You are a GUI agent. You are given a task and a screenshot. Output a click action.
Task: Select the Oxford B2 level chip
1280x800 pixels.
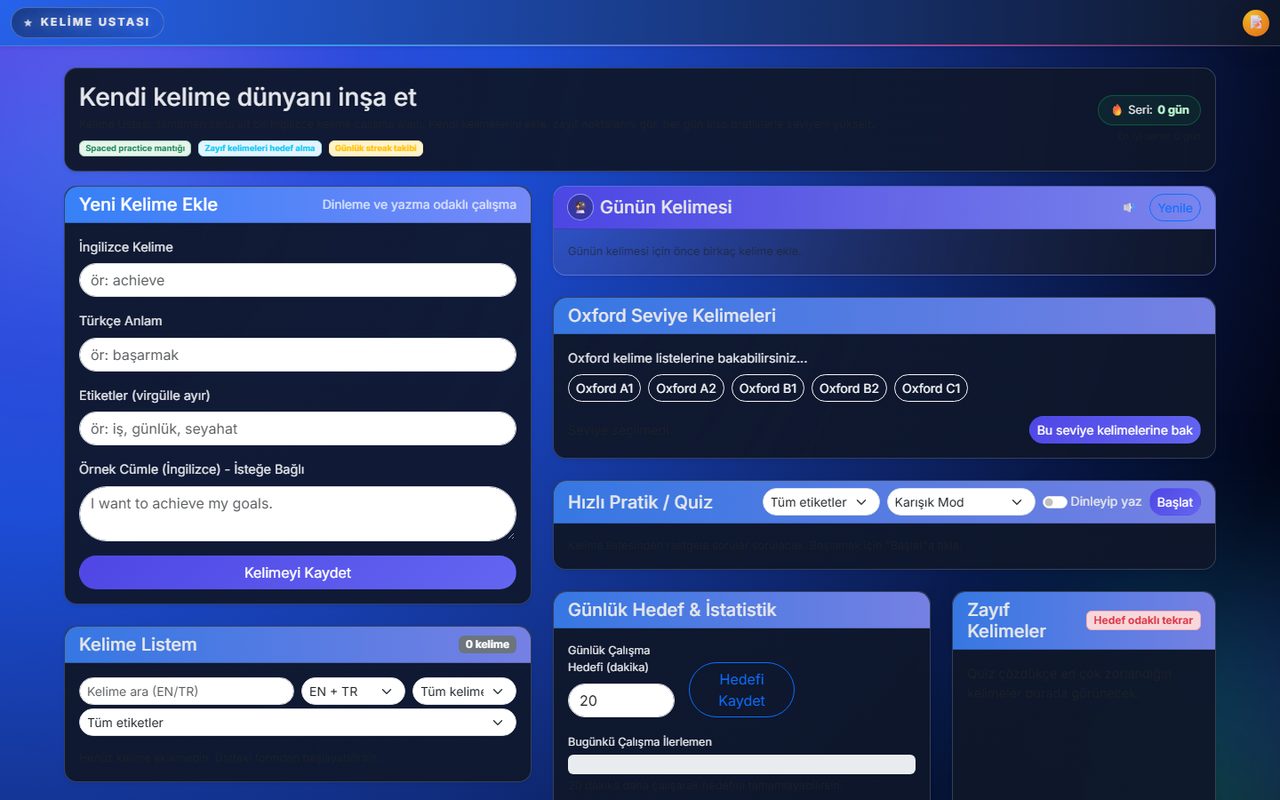tap(849, 388)
